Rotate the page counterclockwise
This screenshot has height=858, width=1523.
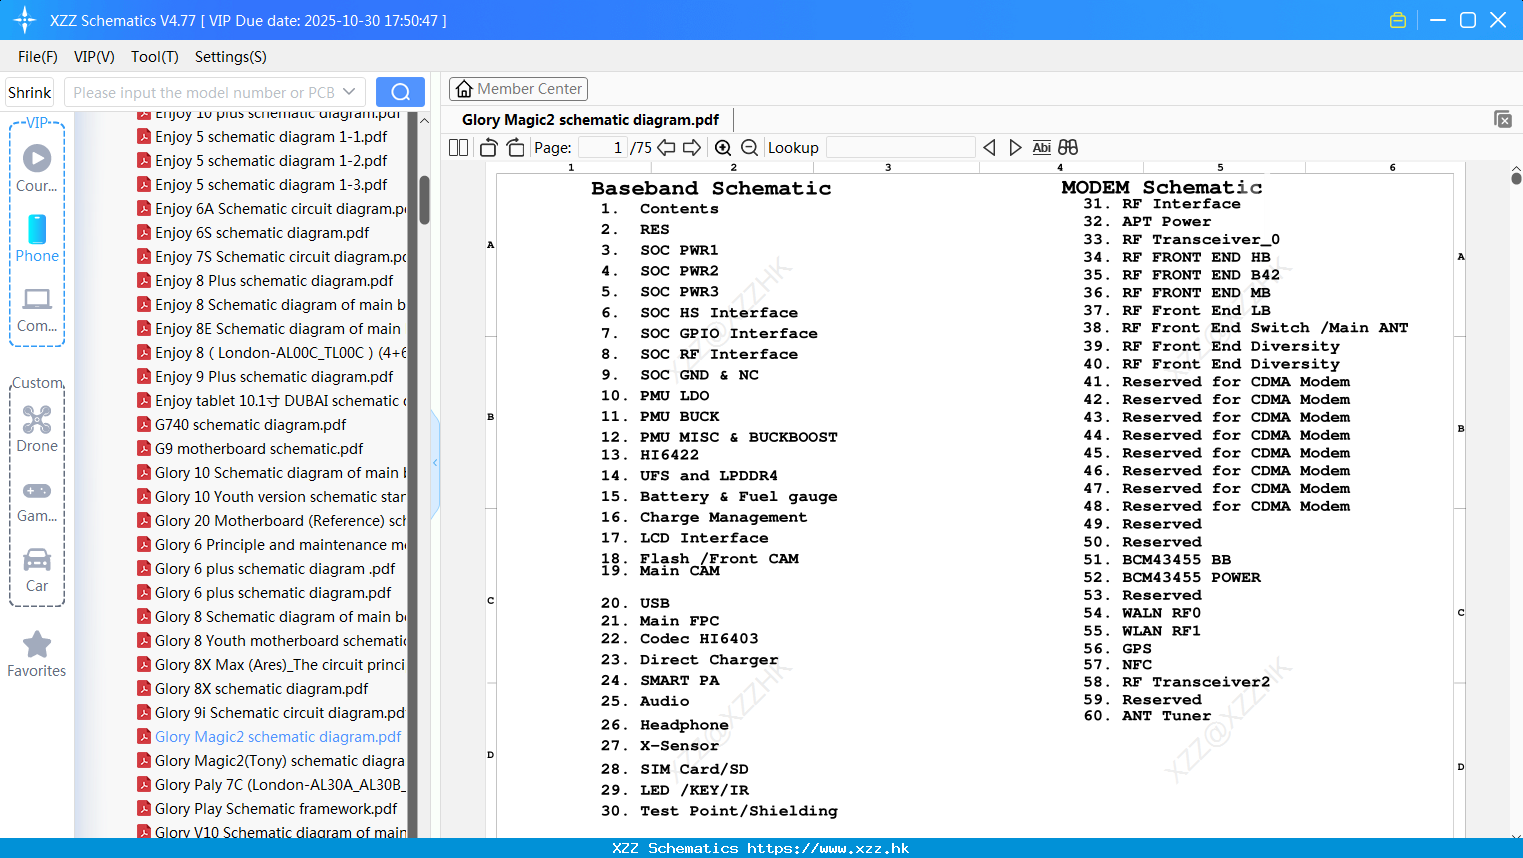click(488, 148)
